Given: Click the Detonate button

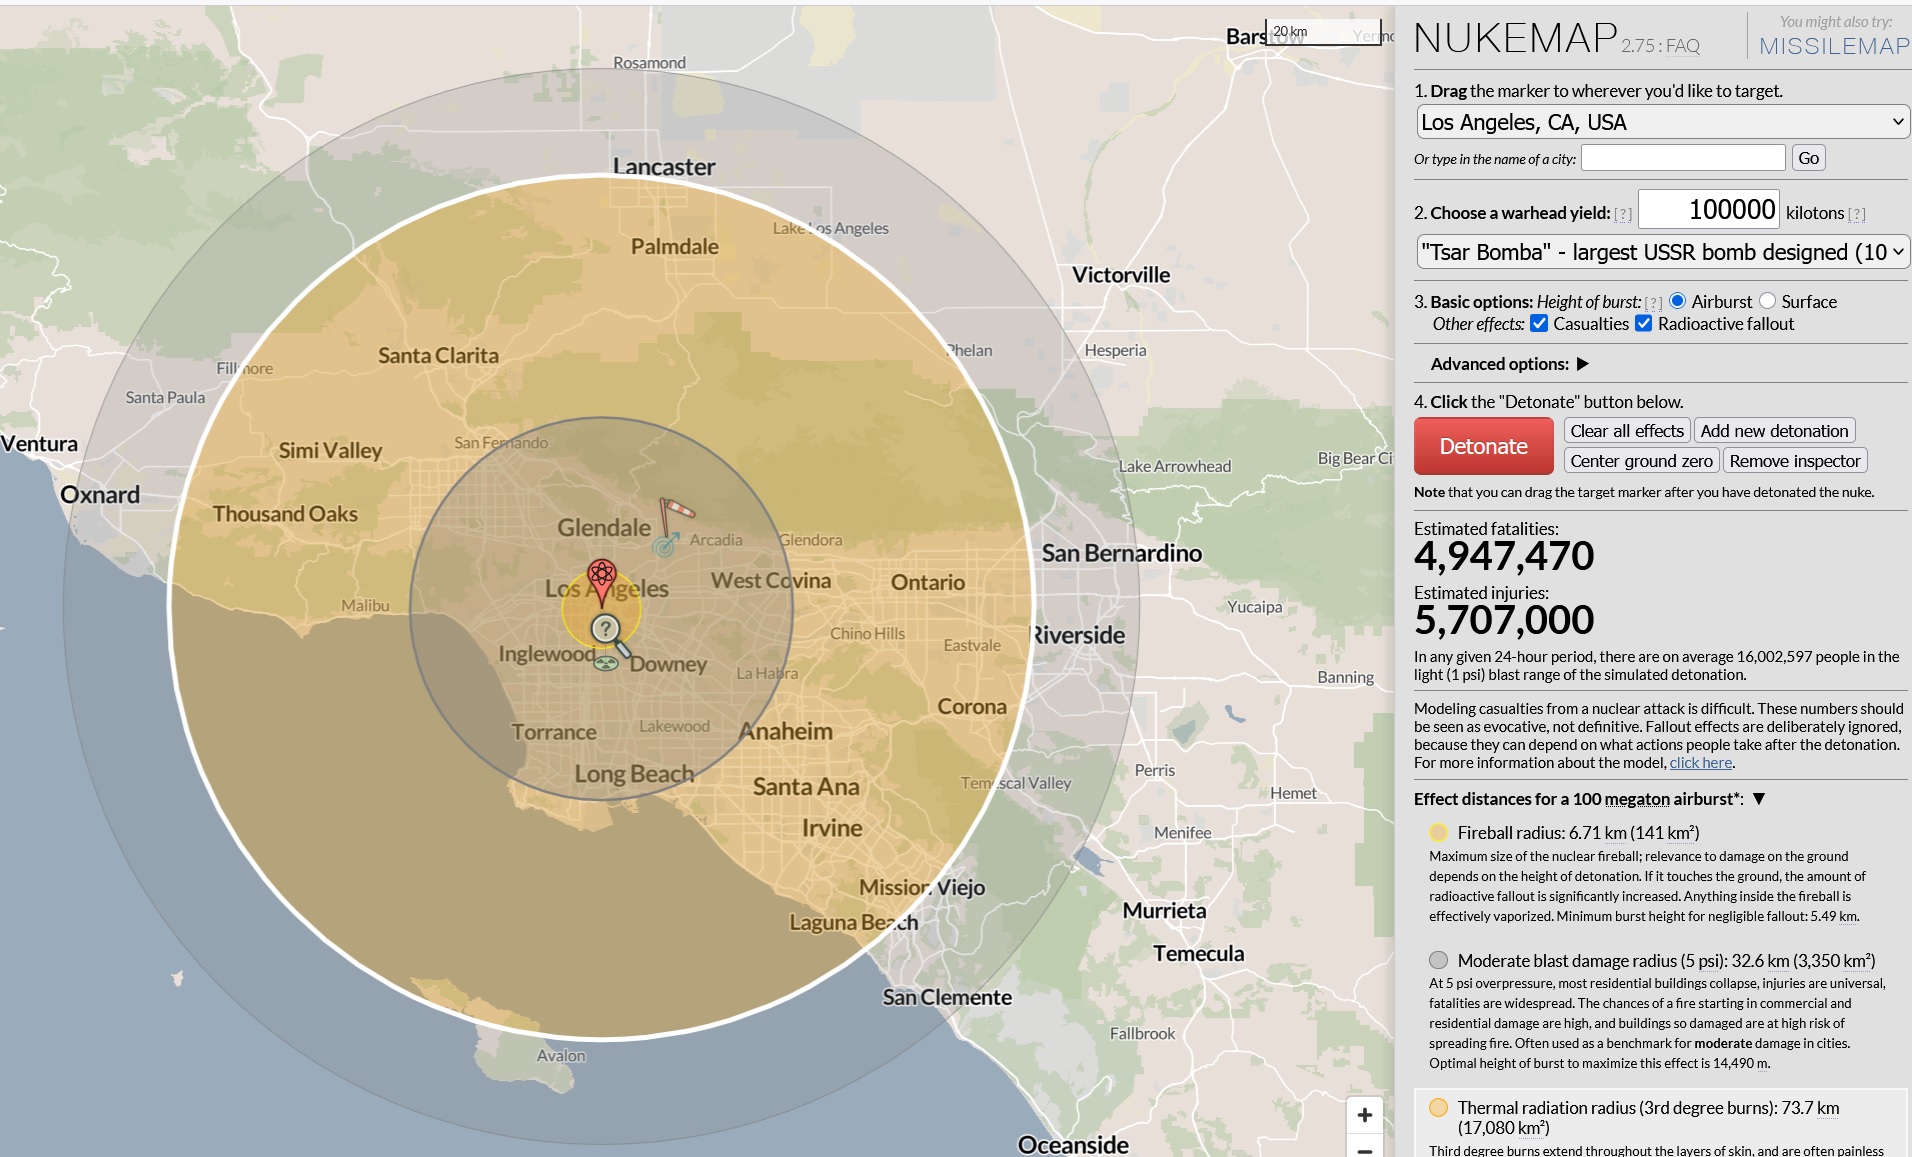Looking at the screenshot, I should (x=1483, y=446).
